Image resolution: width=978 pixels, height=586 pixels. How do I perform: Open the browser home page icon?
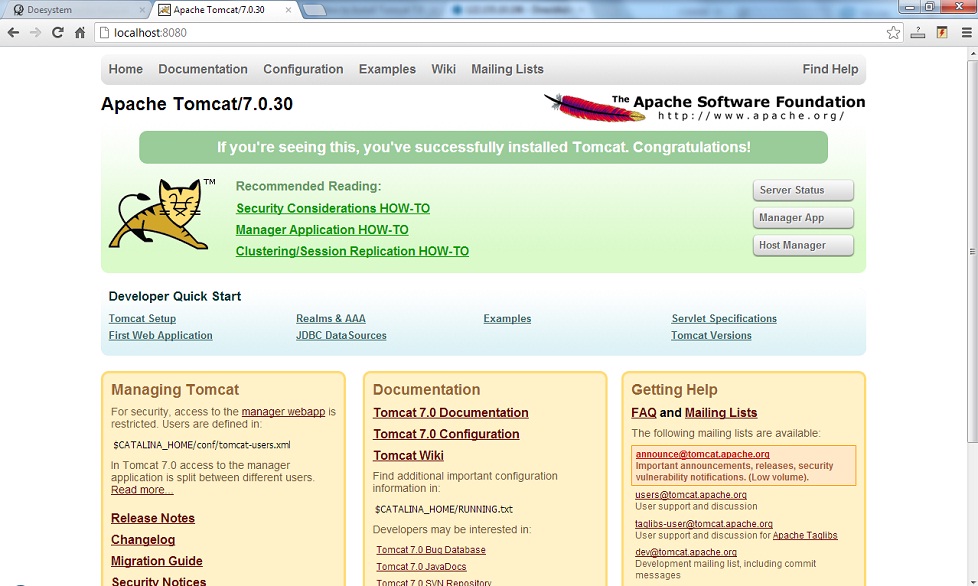pos(80,33)
